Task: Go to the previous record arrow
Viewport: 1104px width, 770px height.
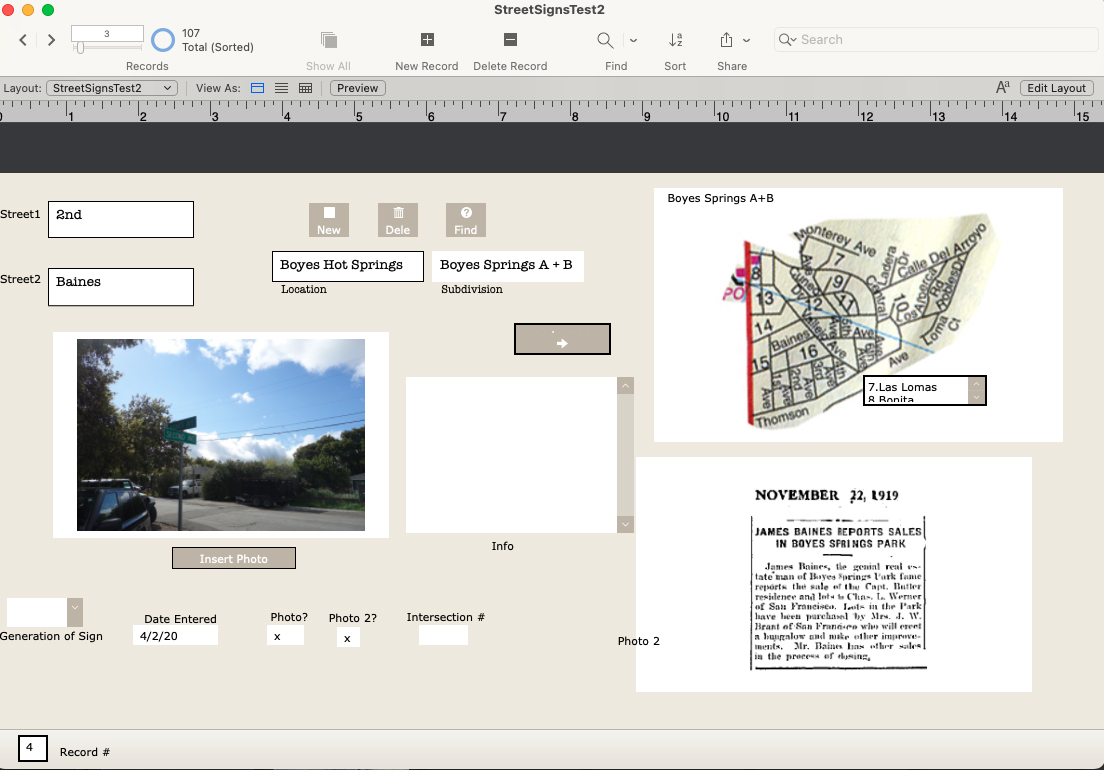Action: [x=24, y=40]
